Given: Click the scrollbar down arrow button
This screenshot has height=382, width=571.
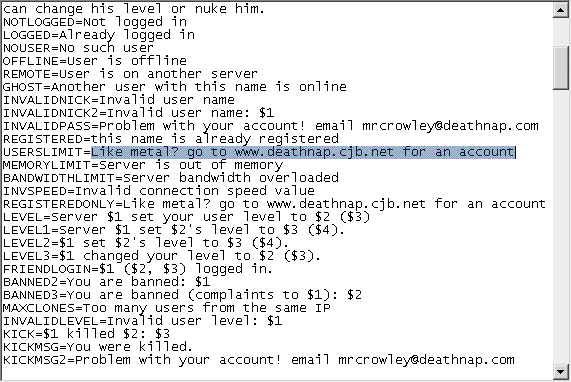Looking at the screenshot, I should pos(560,371).
